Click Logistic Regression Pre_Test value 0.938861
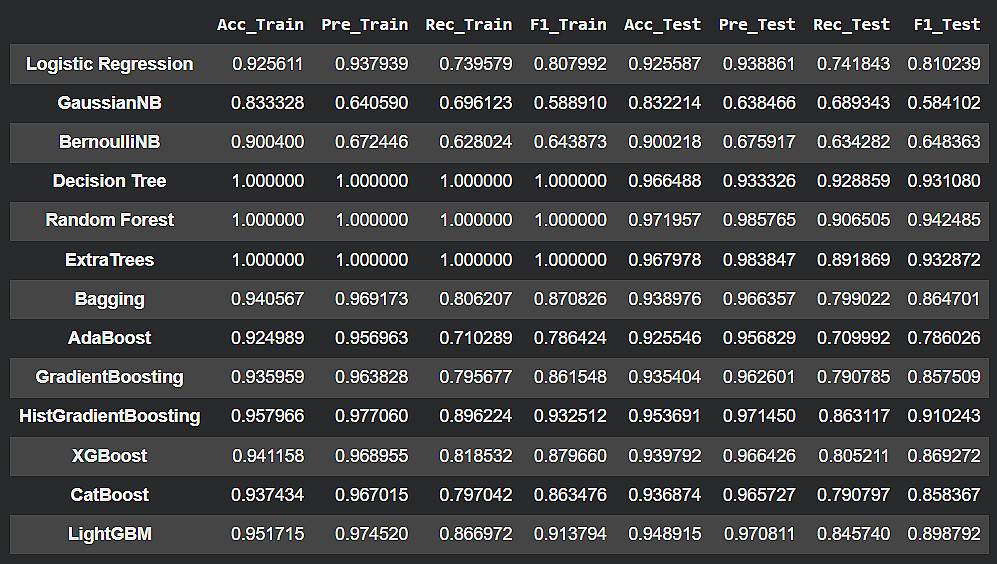The width and height of the screenshot is (997, 564). click(x=759, y=64)
